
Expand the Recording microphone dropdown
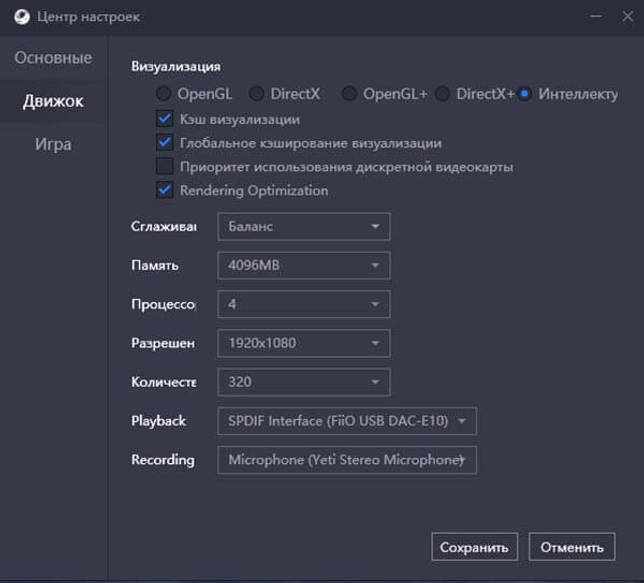click(x=347, y=460)
